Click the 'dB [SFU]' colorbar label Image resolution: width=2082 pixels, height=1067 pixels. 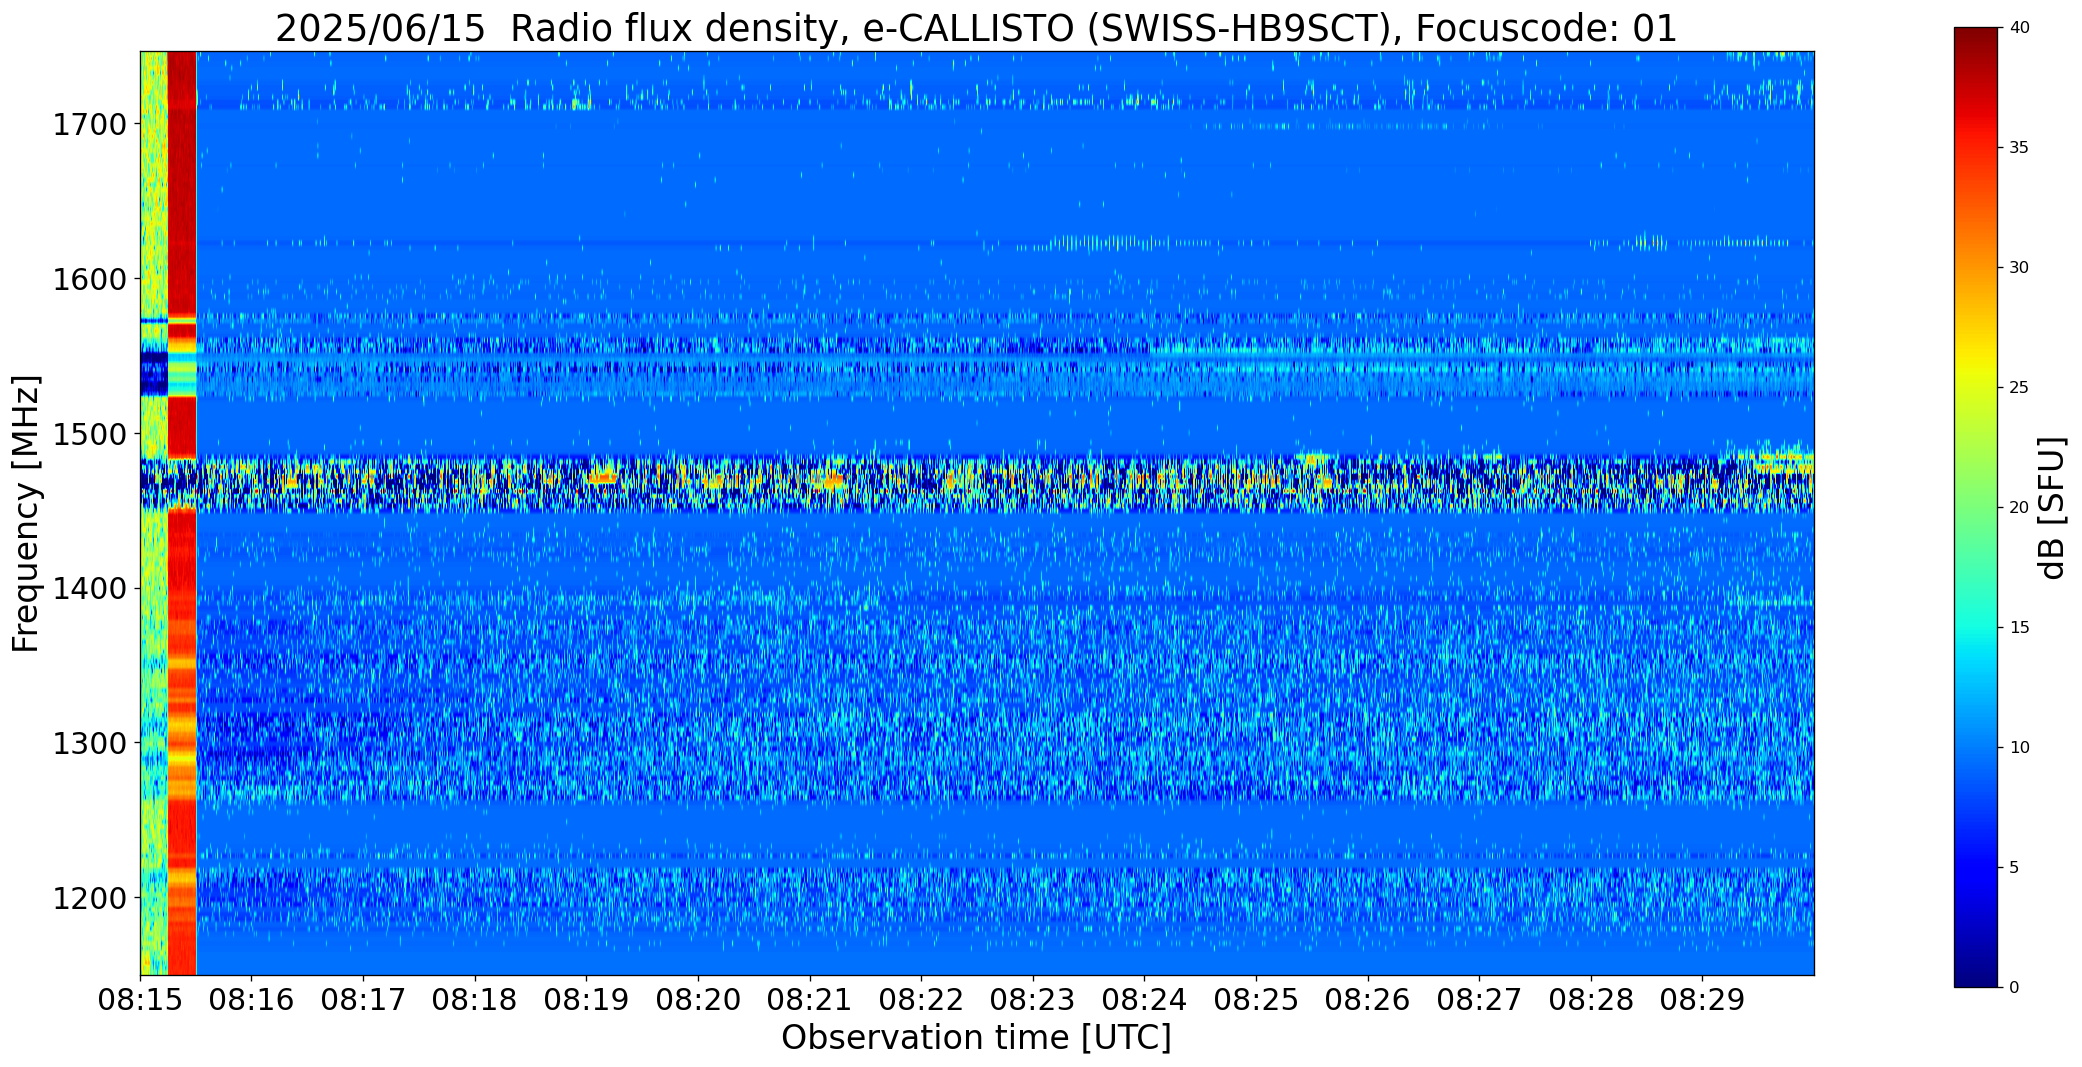point(2052,508)
